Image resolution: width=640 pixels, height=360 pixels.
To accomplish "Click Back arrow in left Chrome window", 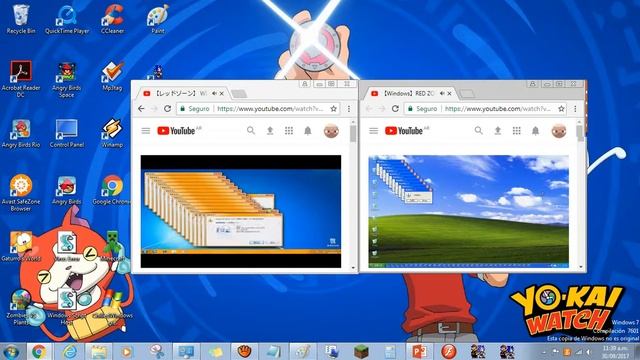I will point(141,109).
